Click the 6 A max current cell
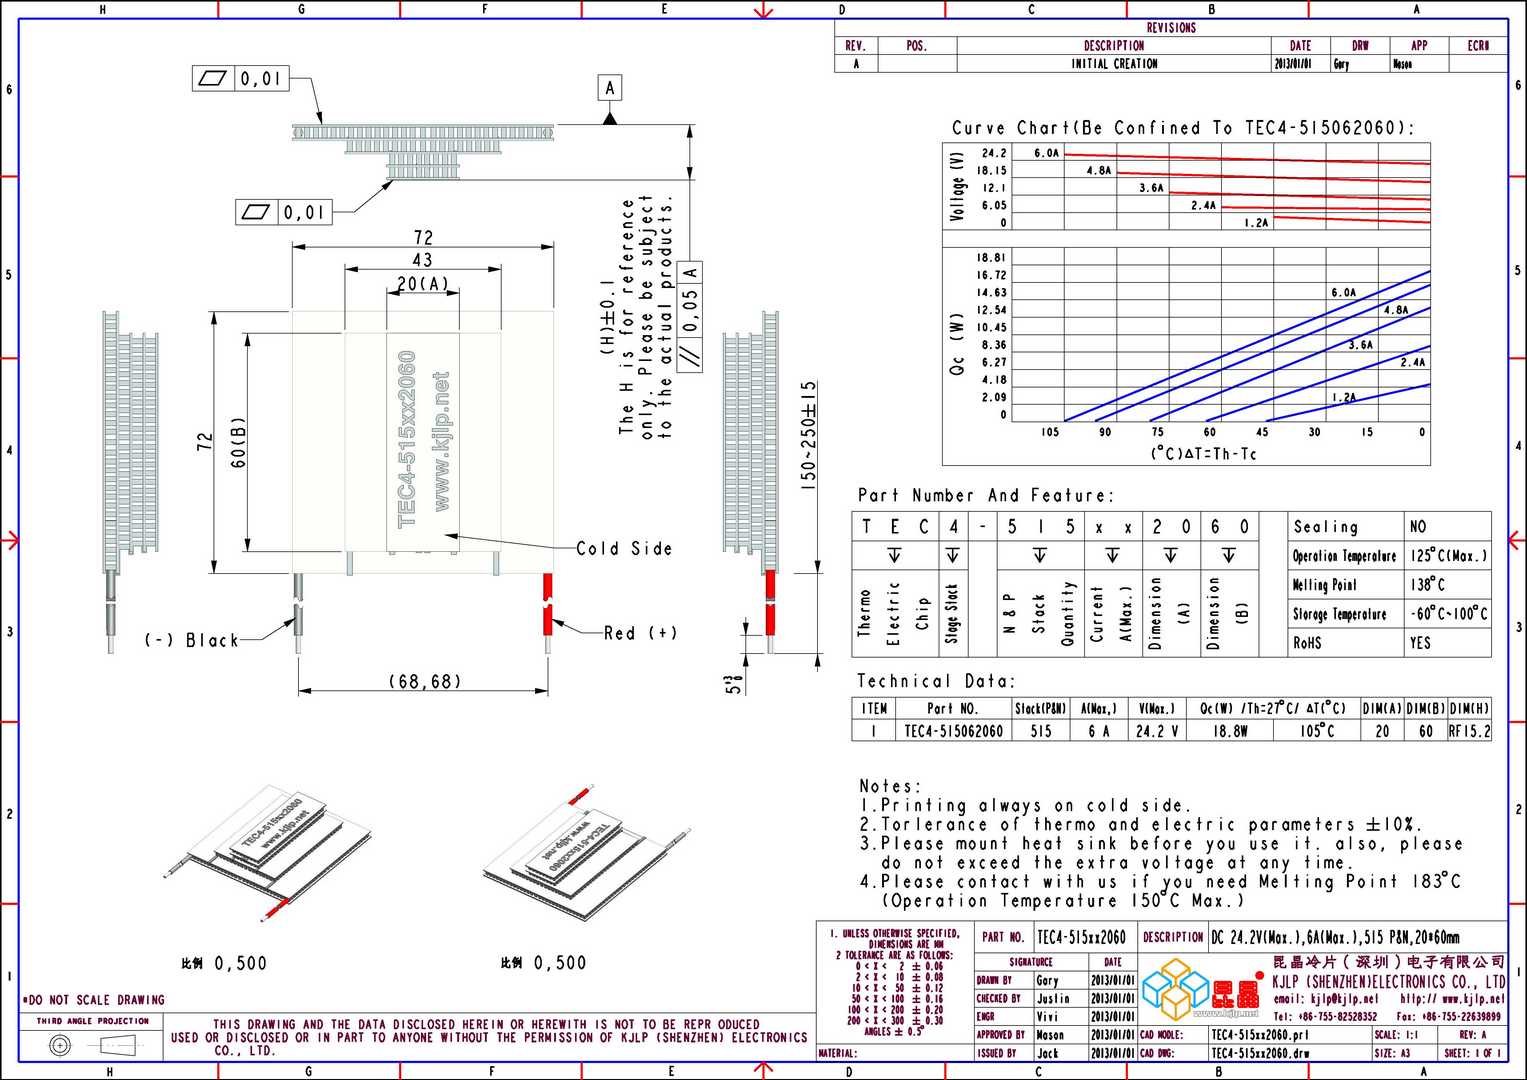The width and height of the screenshot is (1527, 1080). (1099, 731)
